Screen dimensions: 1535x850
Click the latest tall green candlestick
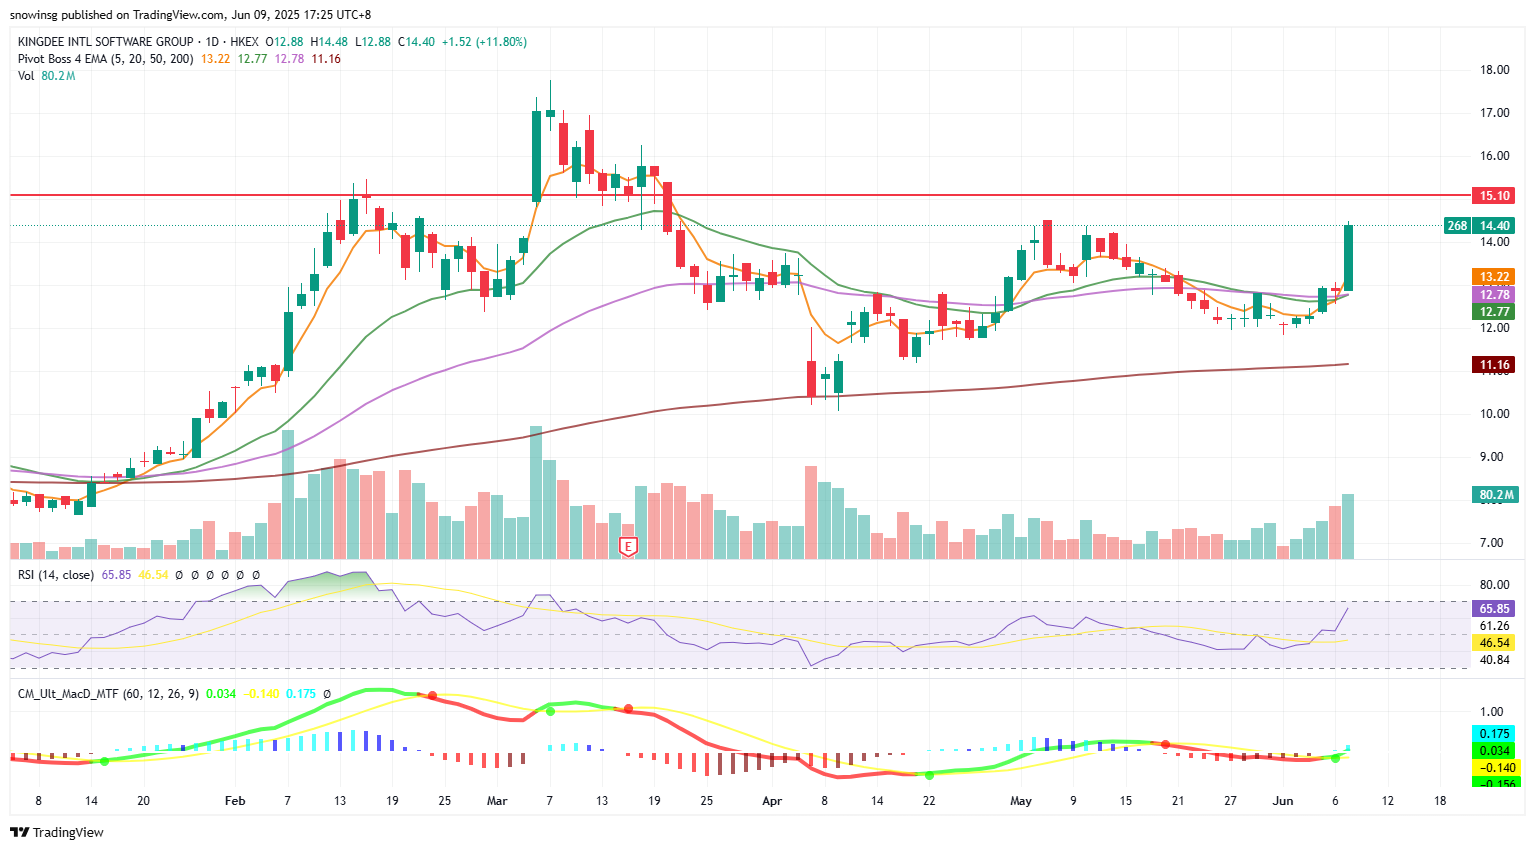click(x=1348, y=258)
